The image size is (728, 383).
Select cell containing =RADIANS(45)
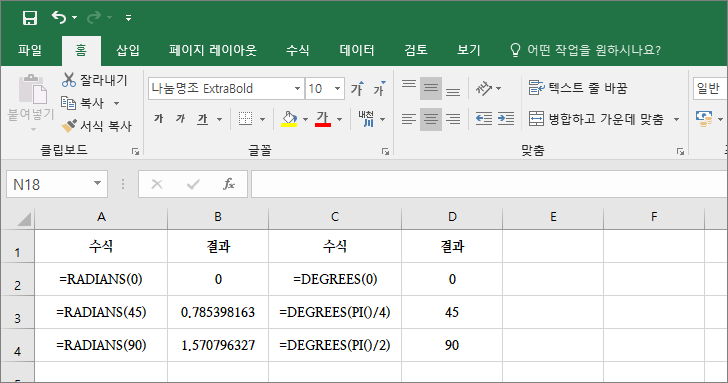pyautogui.click(x=101, y=312)
